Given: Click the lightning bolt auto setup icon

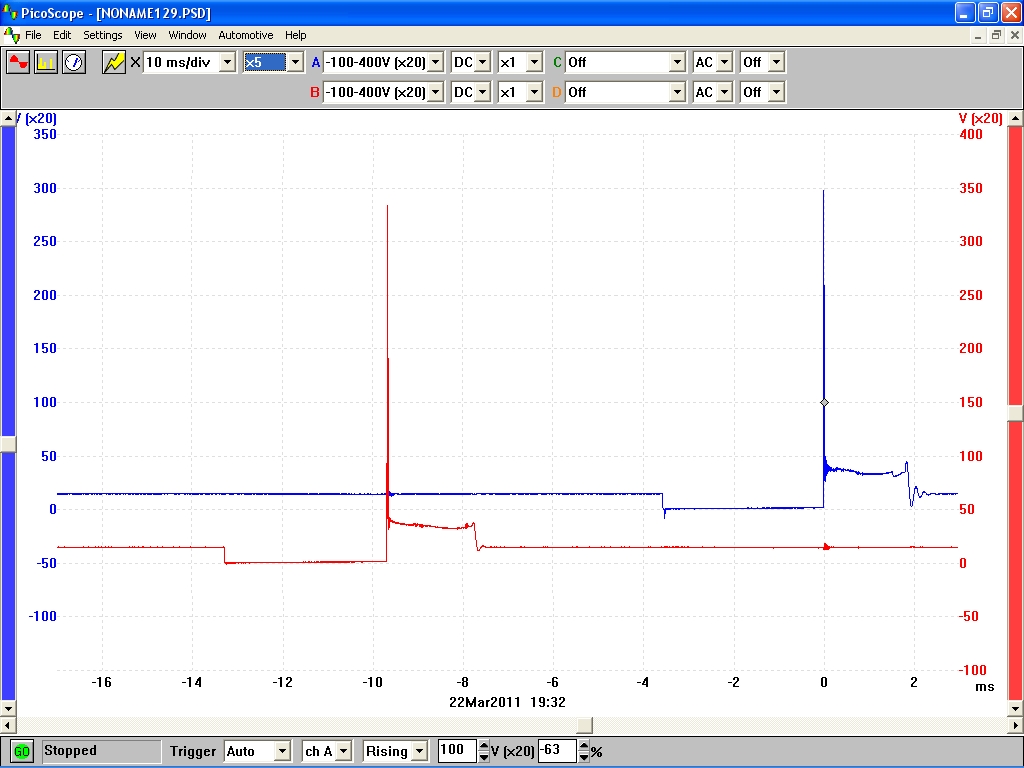Looking at the screenshot, I should click(x=114, y=62).
